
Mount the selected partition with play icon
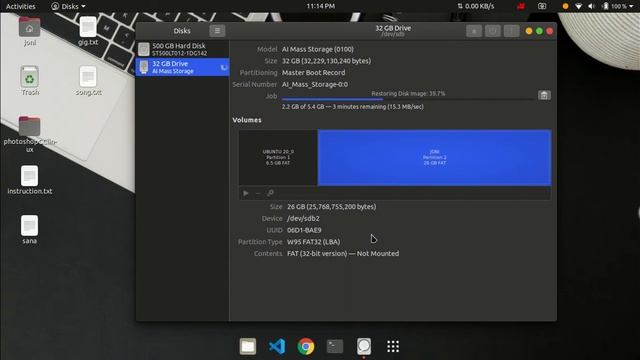pos(246,193)
